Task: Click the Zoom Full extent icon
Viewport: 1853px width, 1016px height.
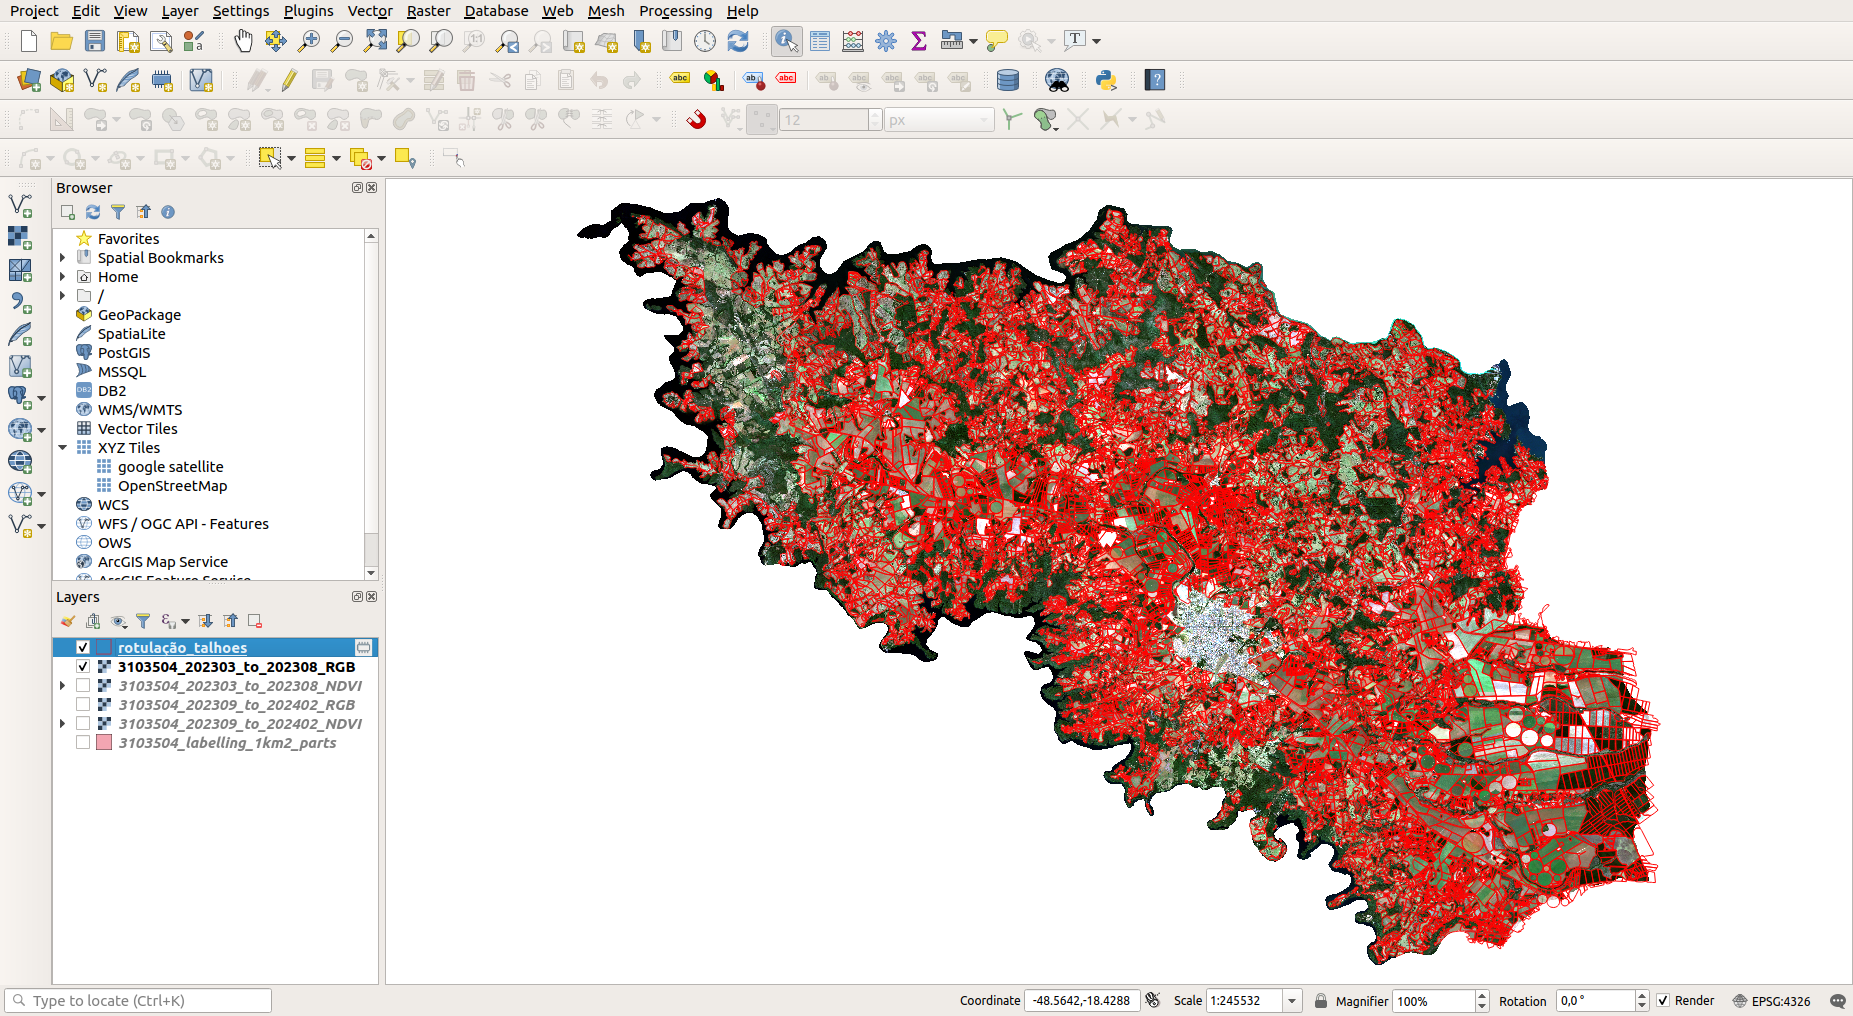Action: 375,41
